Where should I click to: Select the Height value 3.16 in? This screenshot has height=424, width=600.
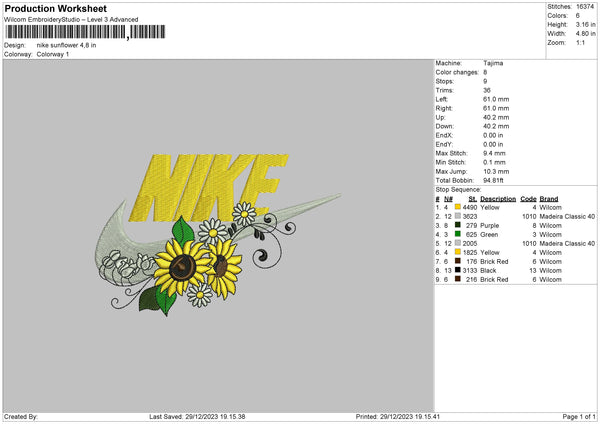(x=585, y=24)
